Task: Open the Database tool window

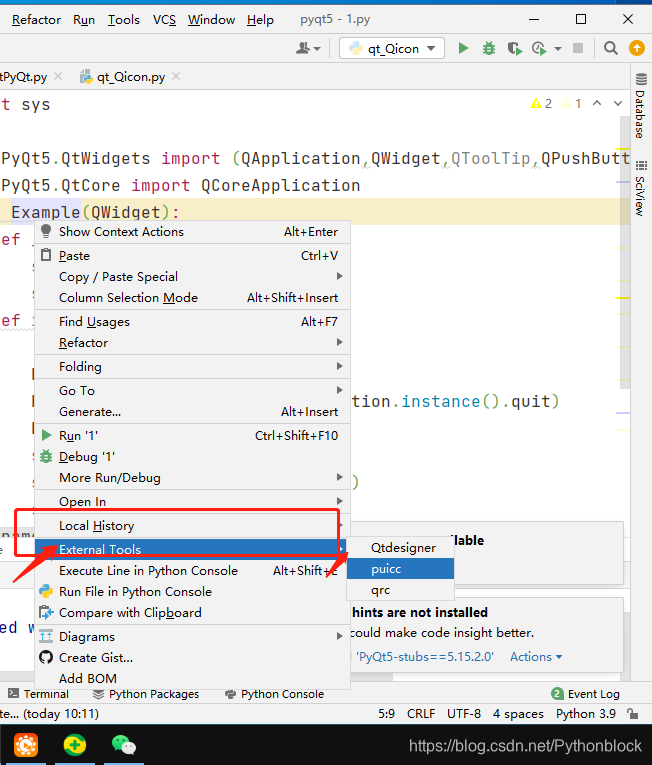Action: tap(641, 105)
